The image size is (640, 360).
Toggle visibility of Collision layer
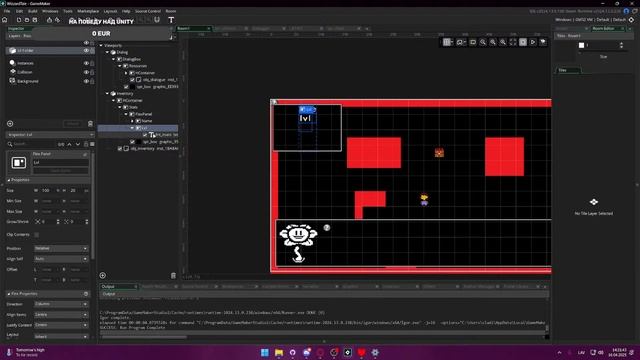tap(86, 72)
